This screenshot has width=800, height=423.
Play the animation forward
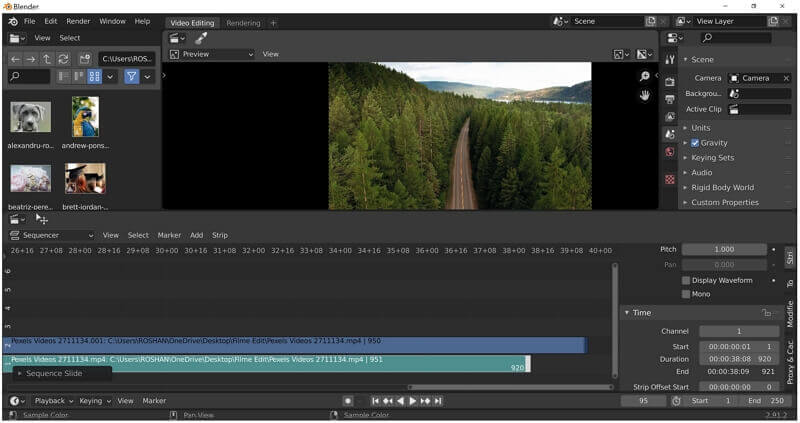413,401
